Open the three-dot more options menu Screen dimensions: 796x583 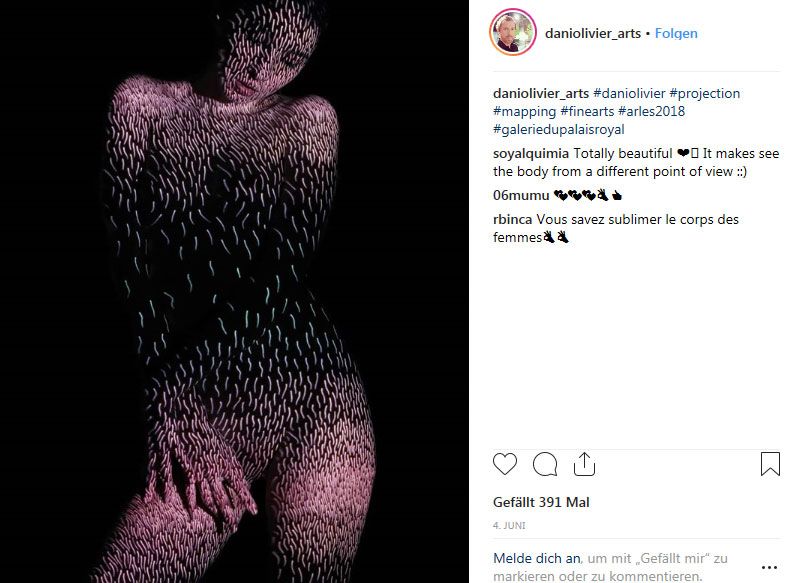coord(769,567)
